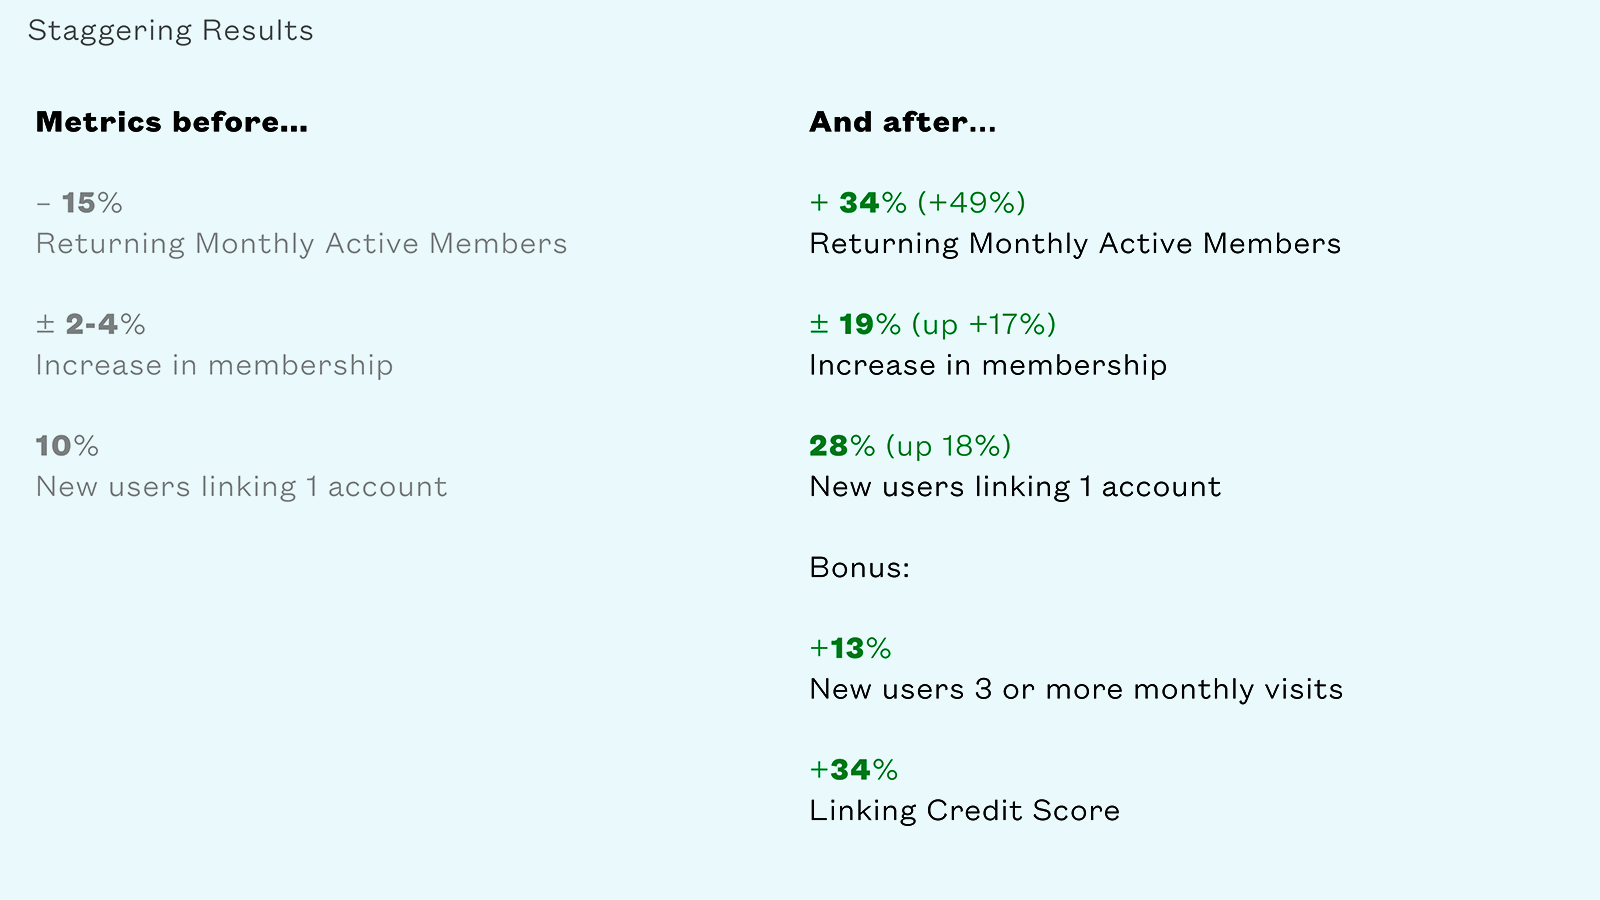Select the '± 19% (up +17%)' metric
This screenshot has width=1600, height=900.
point(933,324)
